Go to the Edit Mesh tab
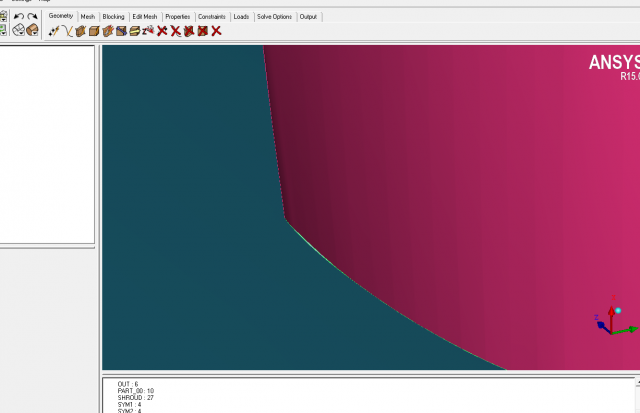 tap(144, 17)
